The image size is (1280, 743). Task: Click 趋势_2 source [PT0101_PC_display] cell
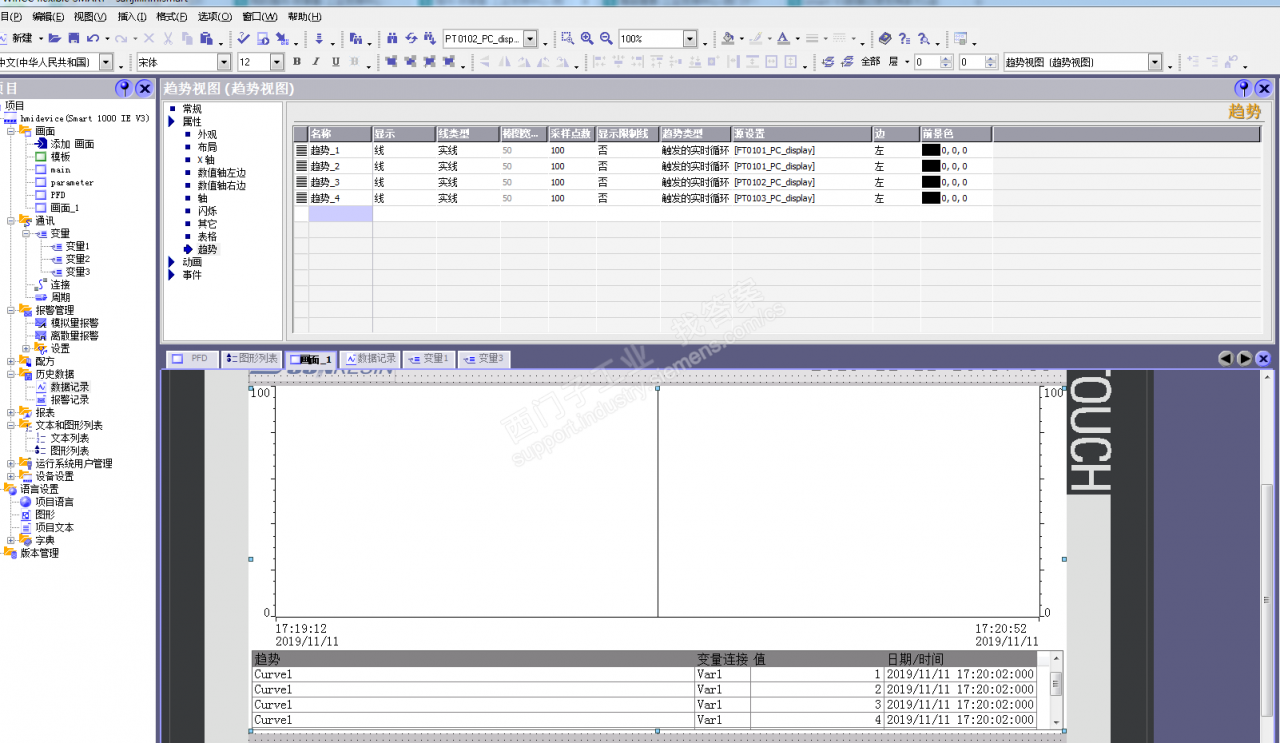801,166
